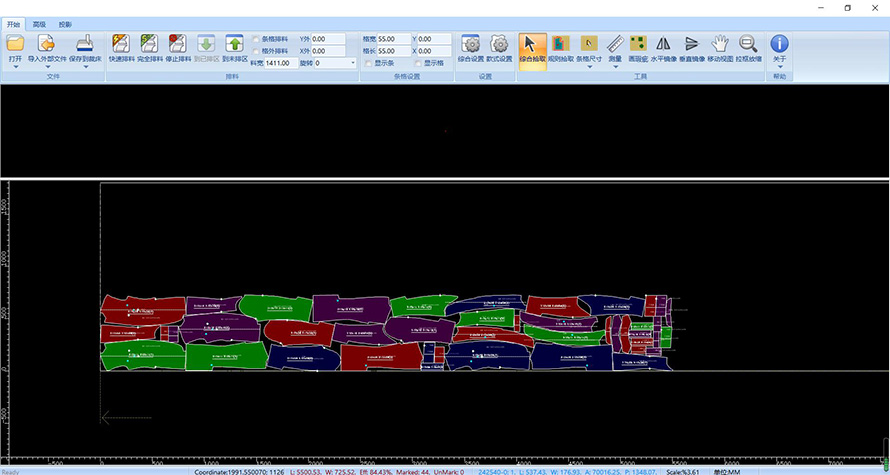This screenshot has height=475, width=890.
Task: Select the 拉框放缩 zoom magnifier tool
Action: pos(748,45)
